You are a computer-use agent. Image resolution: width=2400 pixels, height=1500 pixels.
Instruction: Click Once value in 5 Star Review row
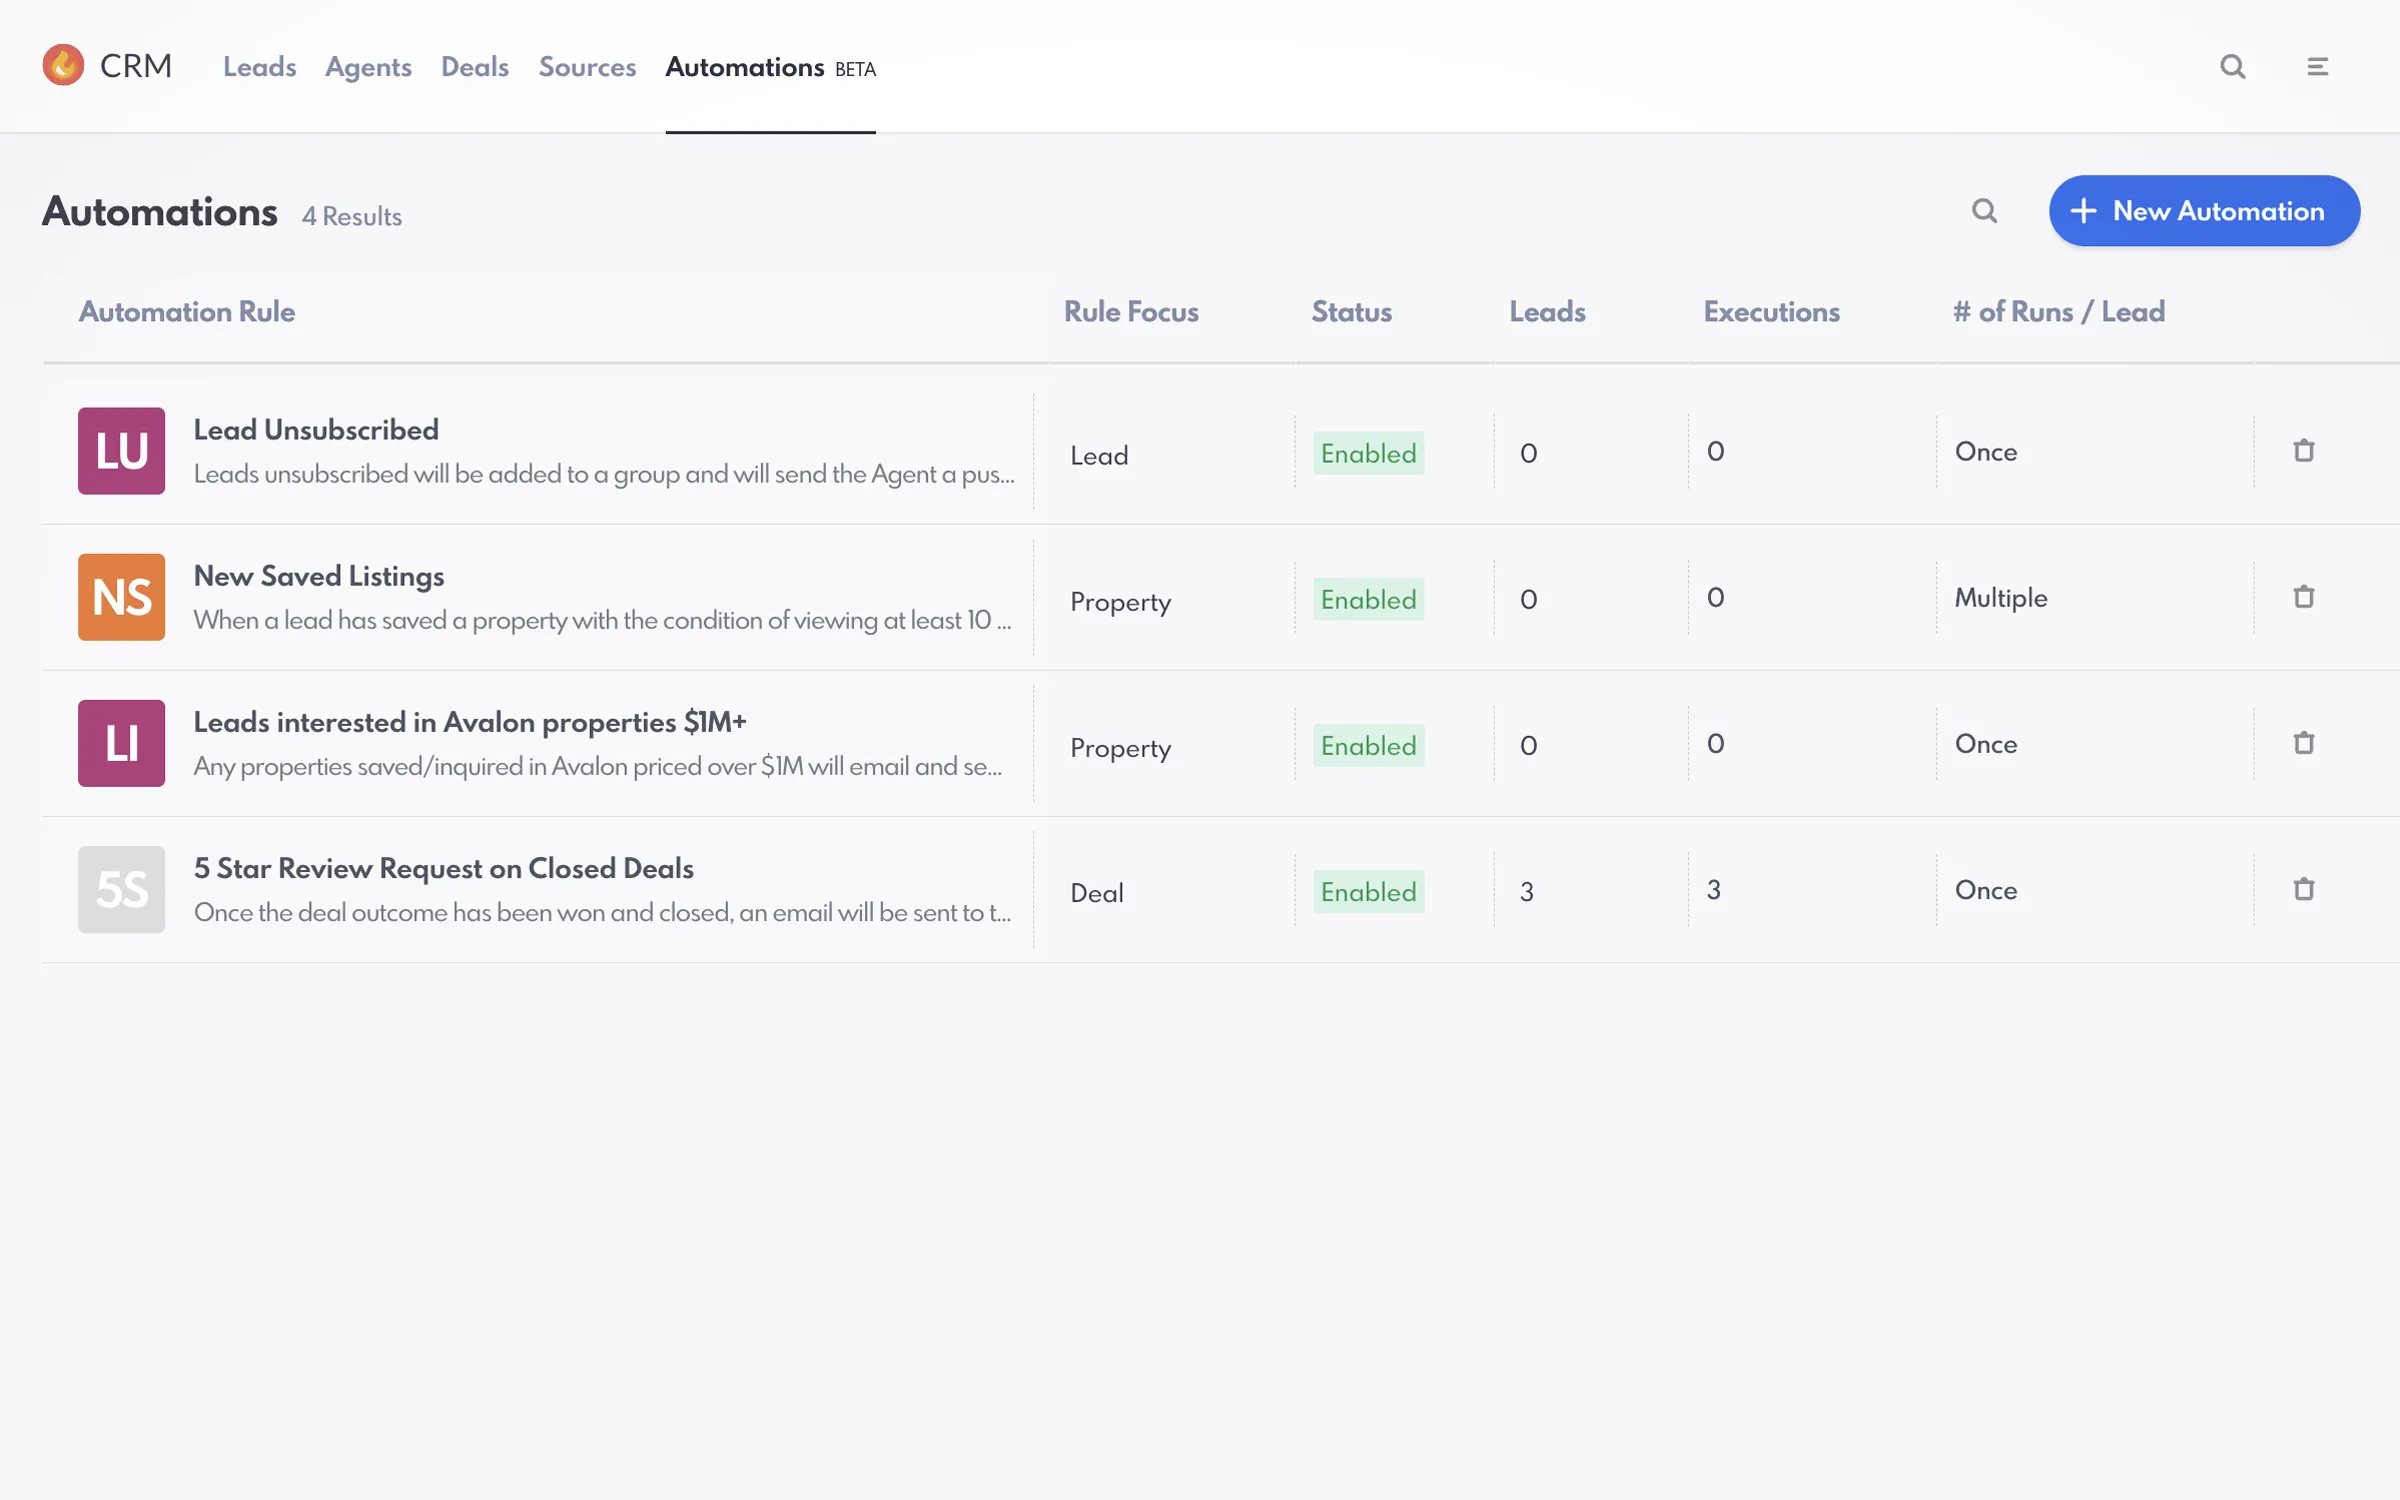pyautogui.click(x=1986, y=890)
